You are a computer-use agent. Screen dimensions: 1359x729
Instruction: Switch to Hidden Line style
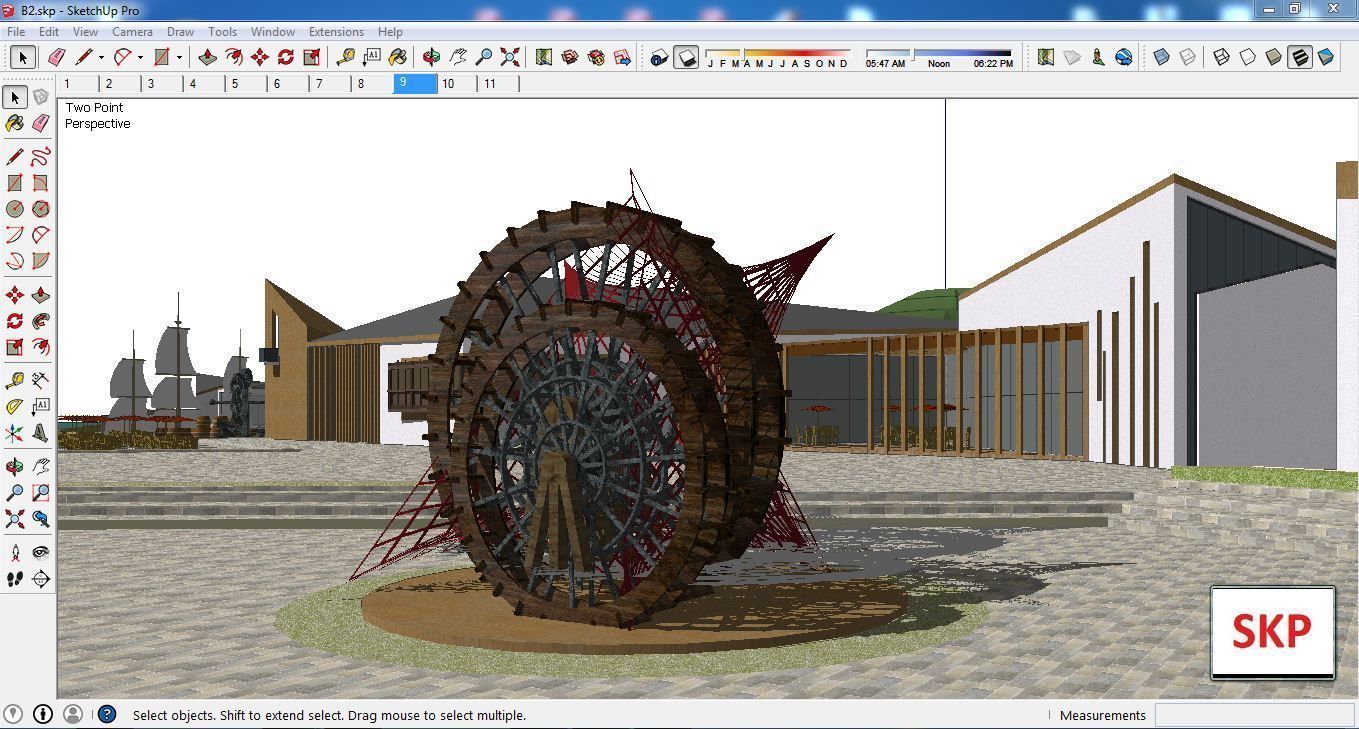point(1247,57)
